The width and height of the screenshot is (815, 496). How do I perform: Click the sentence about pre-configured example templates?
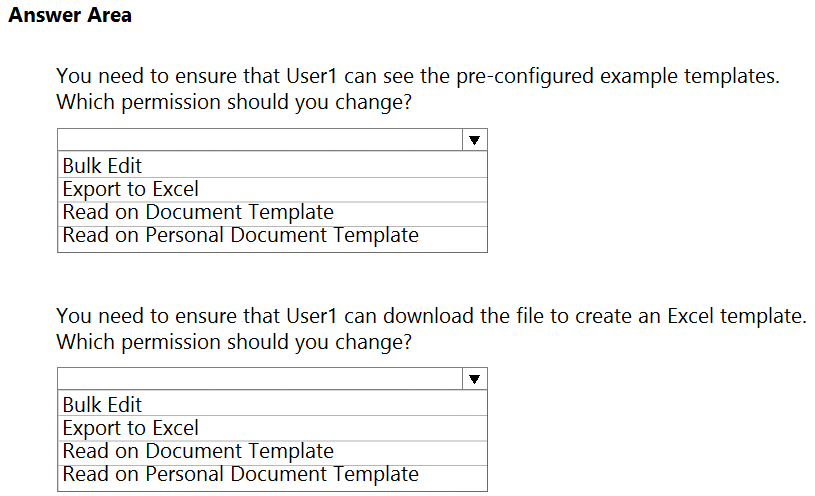pos(418,76)
